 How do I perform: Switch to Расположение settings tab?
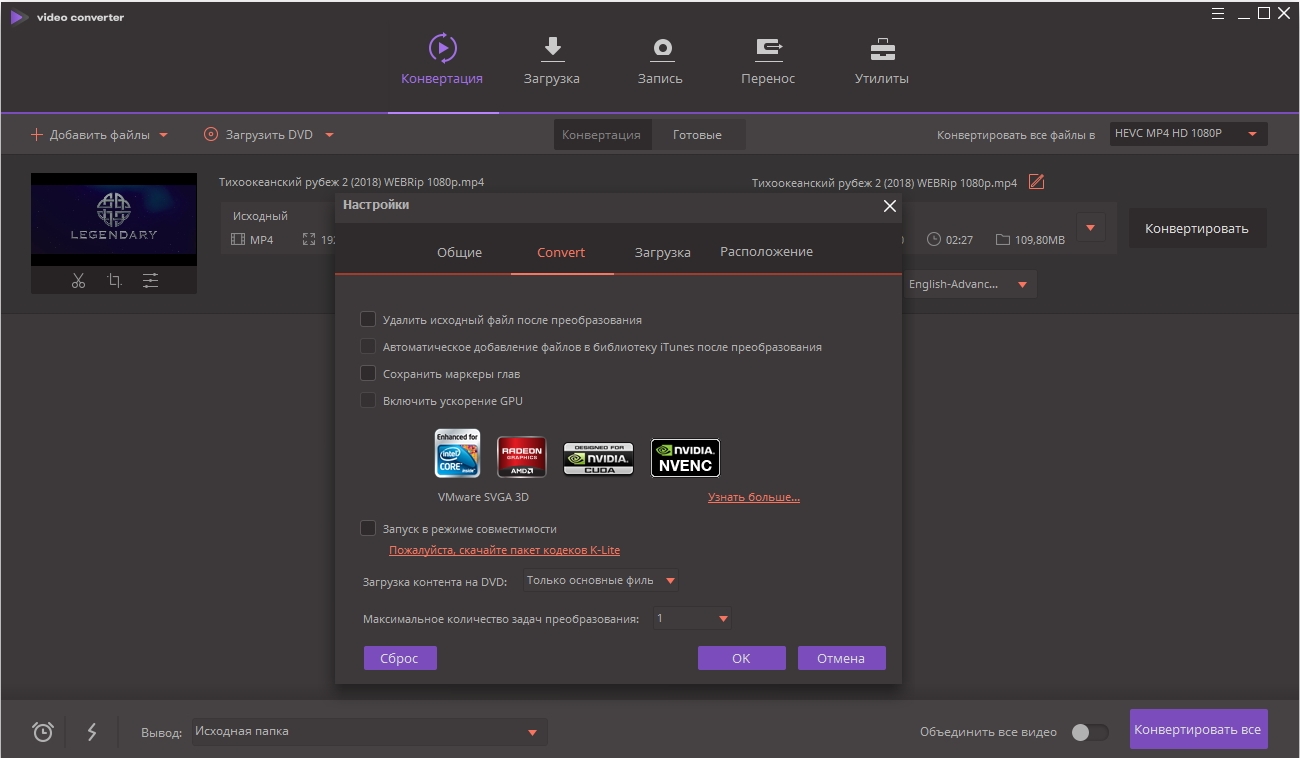point(766,252)
